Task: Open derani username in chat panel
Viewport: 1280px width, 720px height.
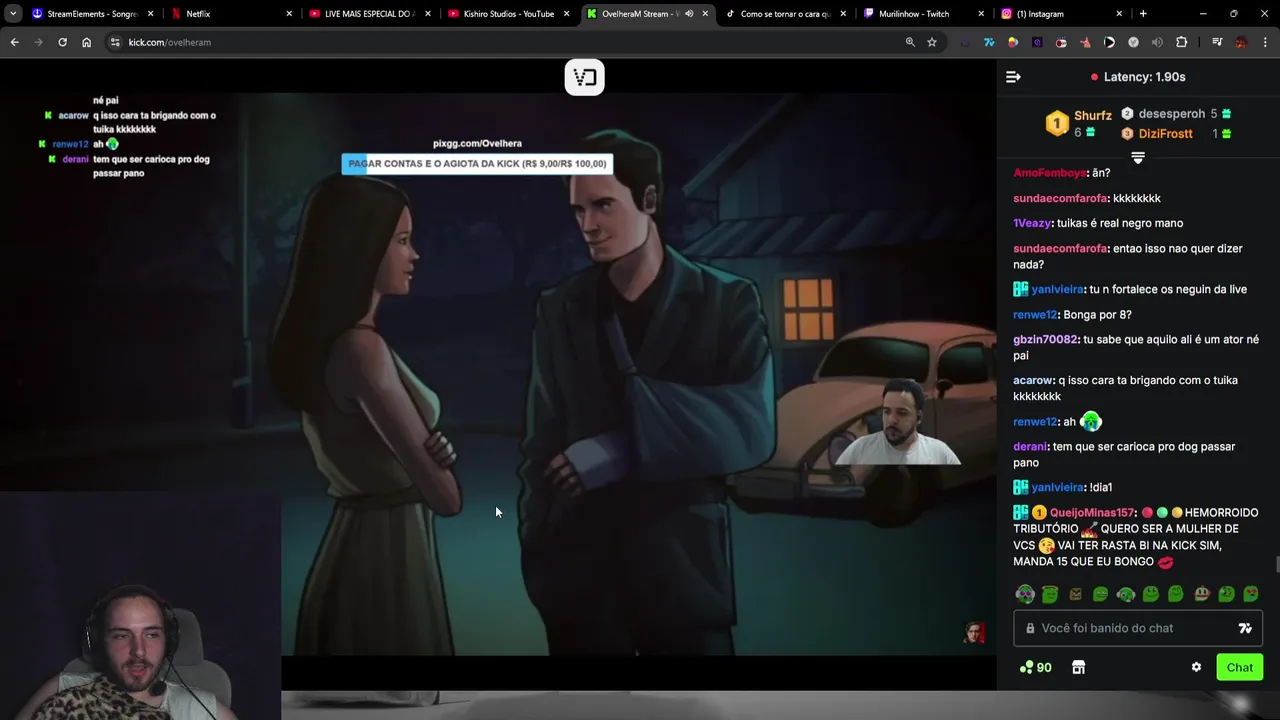Action: click(x=1030, y=446)
